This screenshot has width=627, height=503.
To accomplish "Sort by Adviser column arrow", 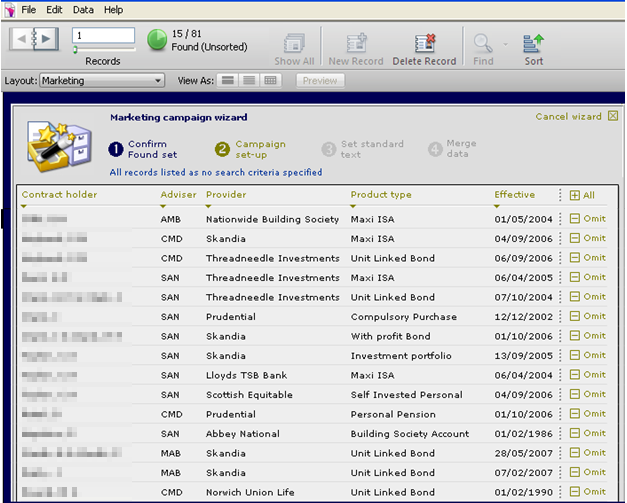I will (163, 206).
